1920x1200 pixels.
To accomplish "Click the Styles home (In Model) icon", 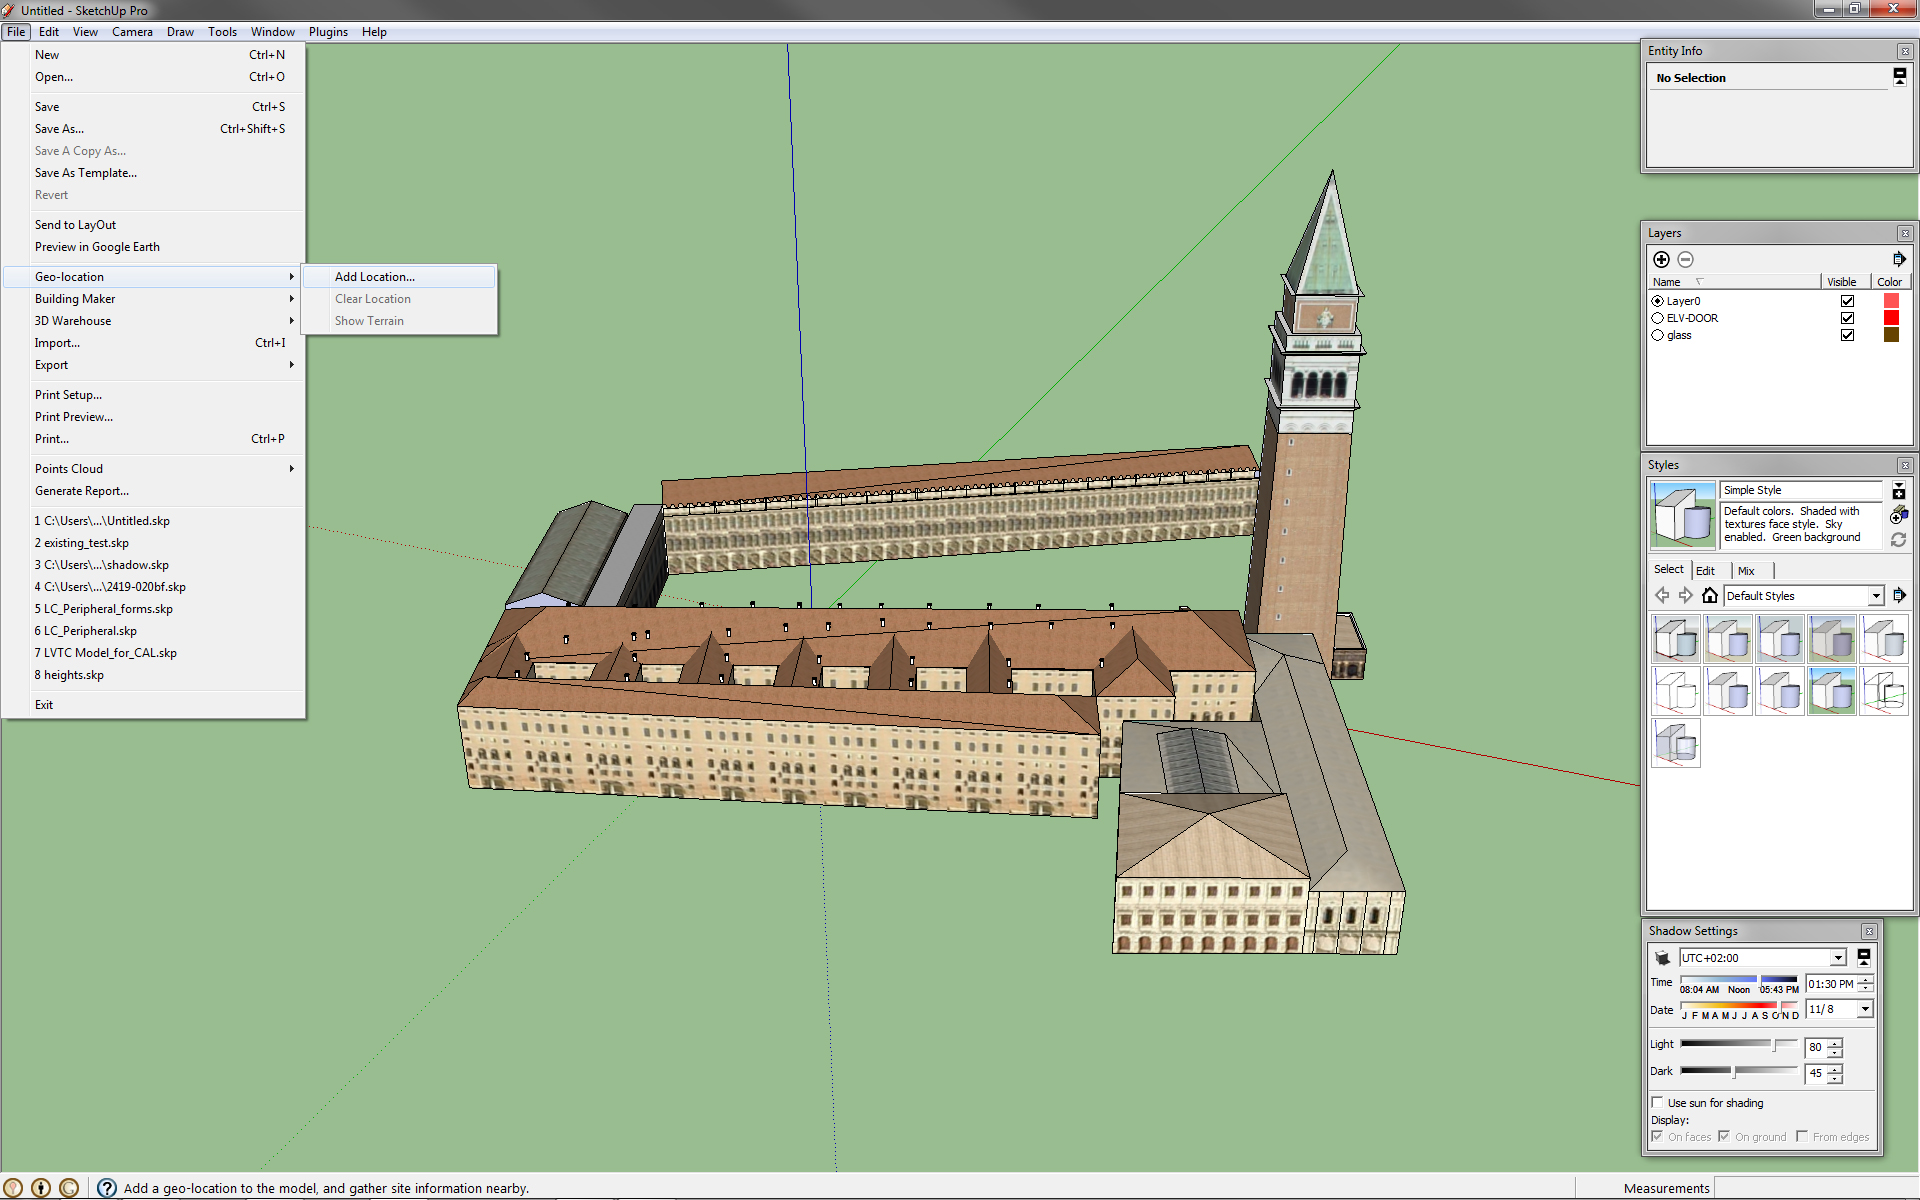I will click(1710, 596).
